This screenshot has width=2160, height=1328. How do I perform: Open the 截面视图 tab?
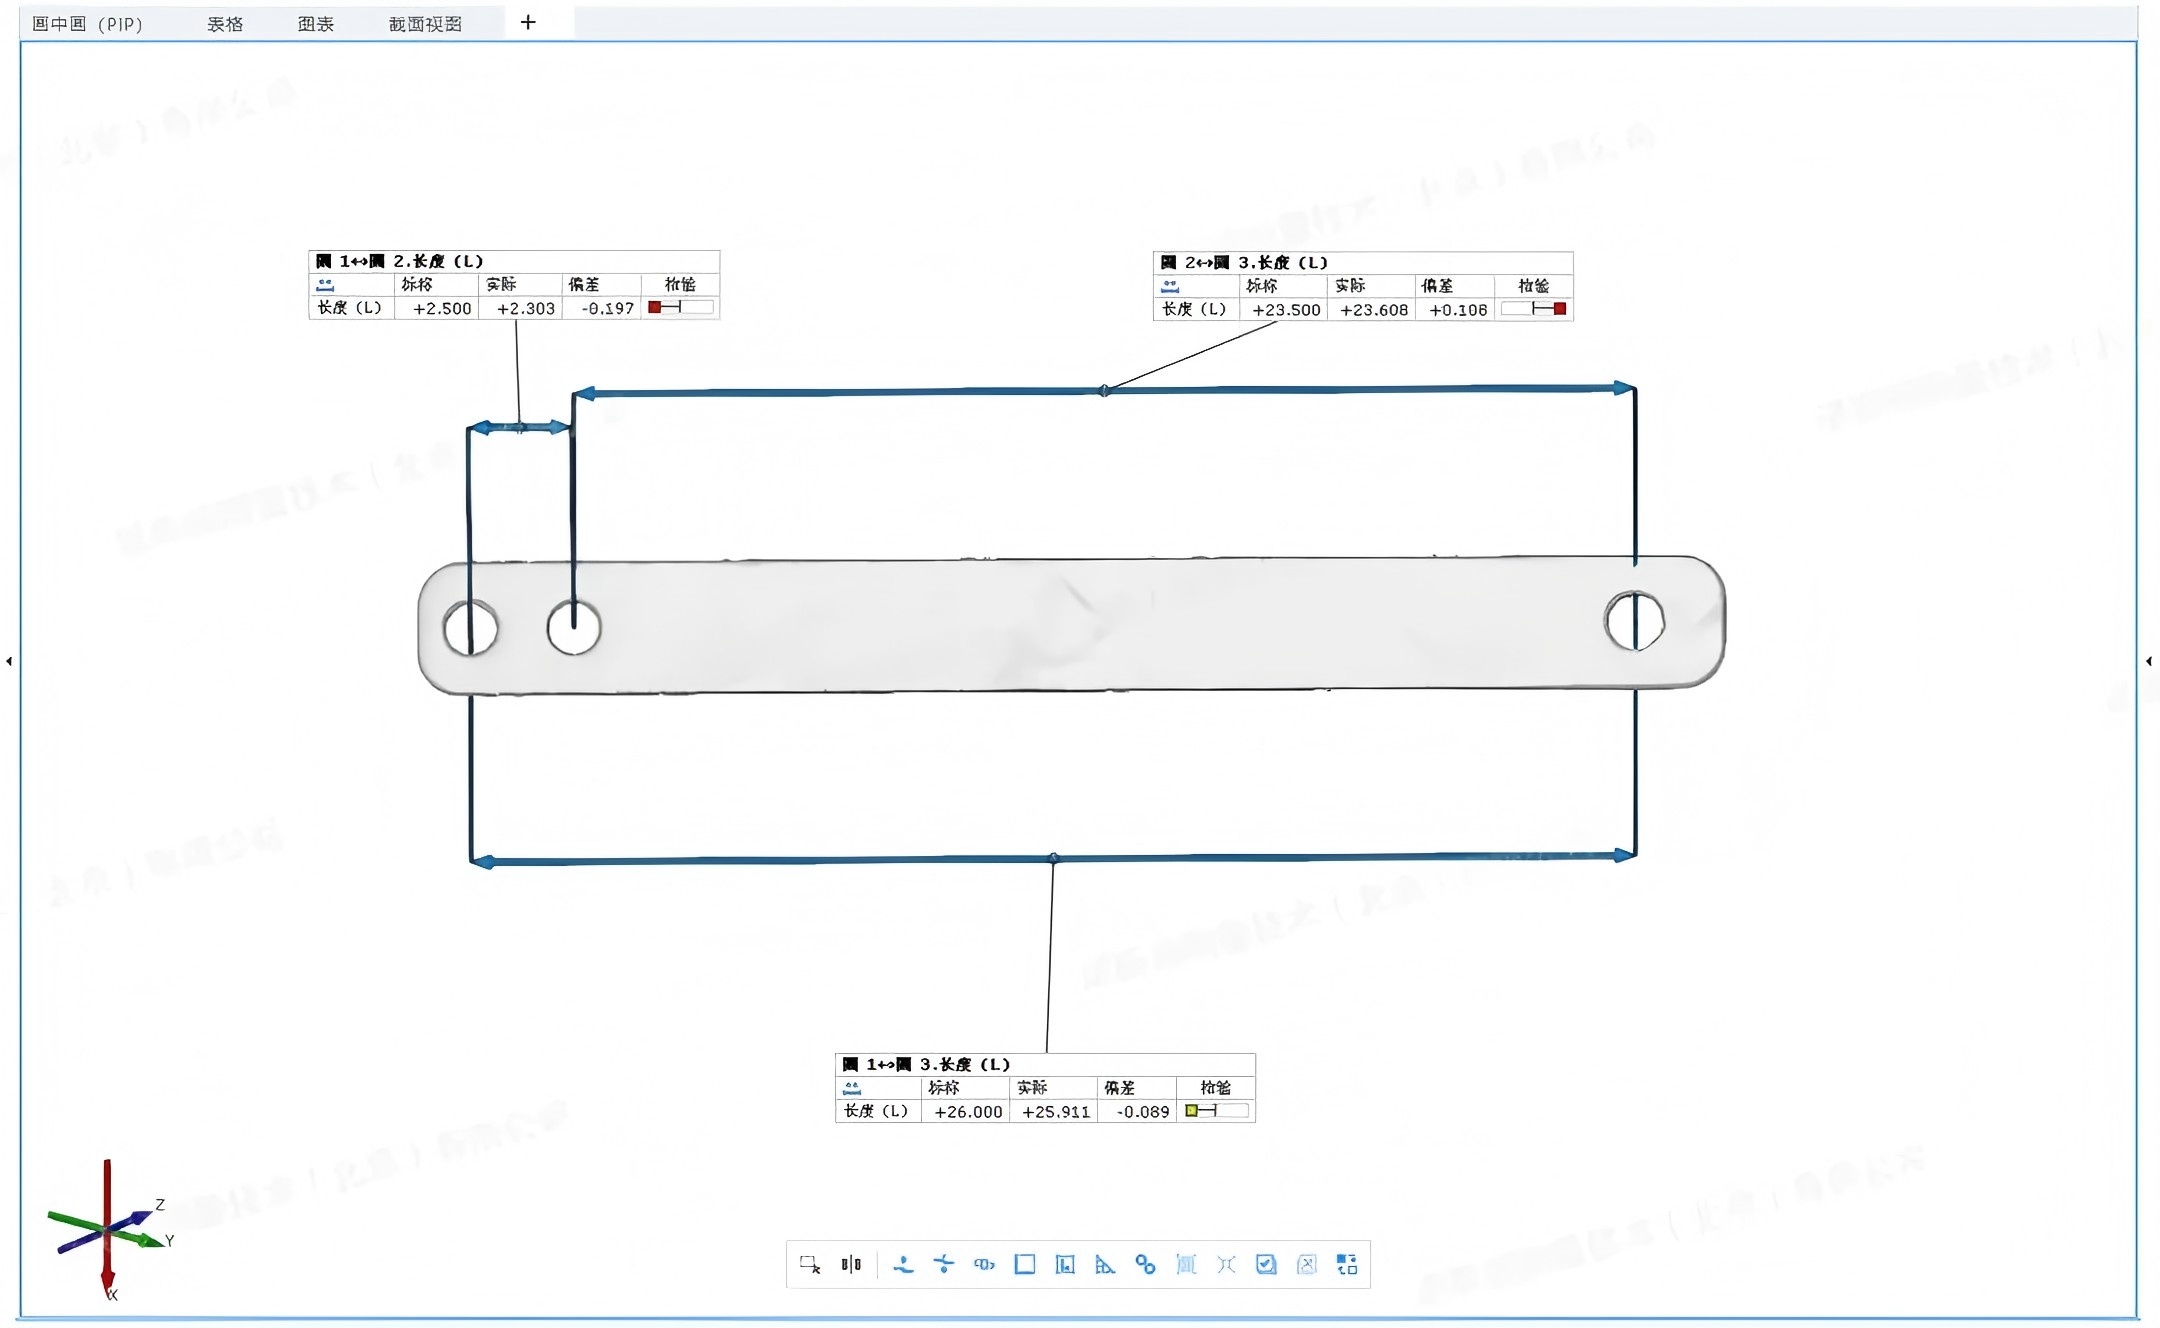point(425,24)
